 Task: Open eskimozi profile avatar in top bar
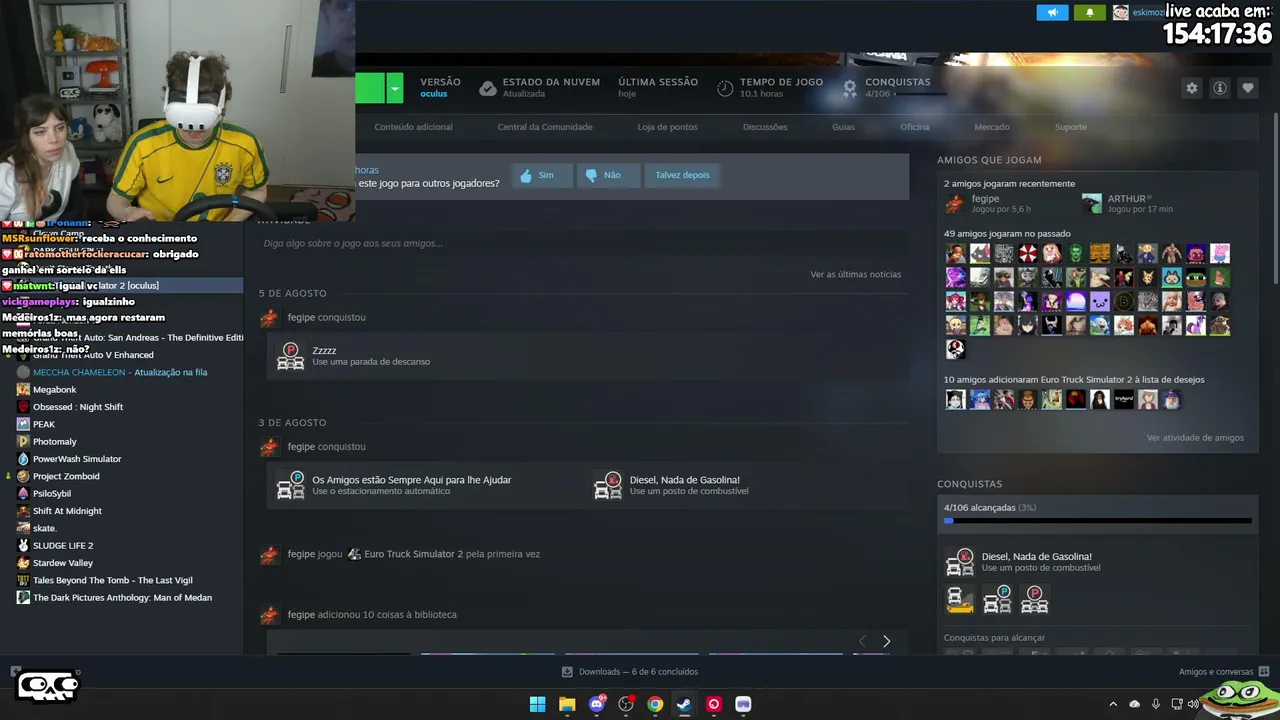pyautogui.click(x=1121, y=12)
